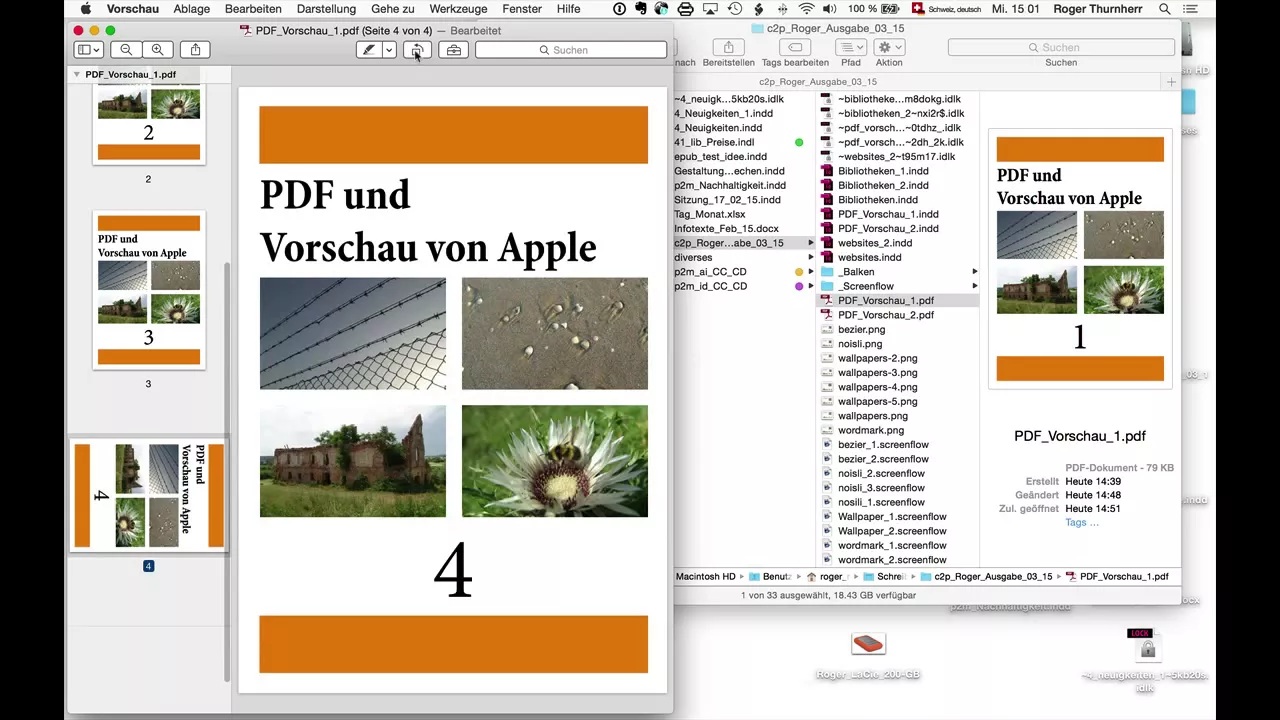The height and width of the screenshot is (720, 1280).
Task: Open the Hilfe menu
Action: tap(568, 9)
